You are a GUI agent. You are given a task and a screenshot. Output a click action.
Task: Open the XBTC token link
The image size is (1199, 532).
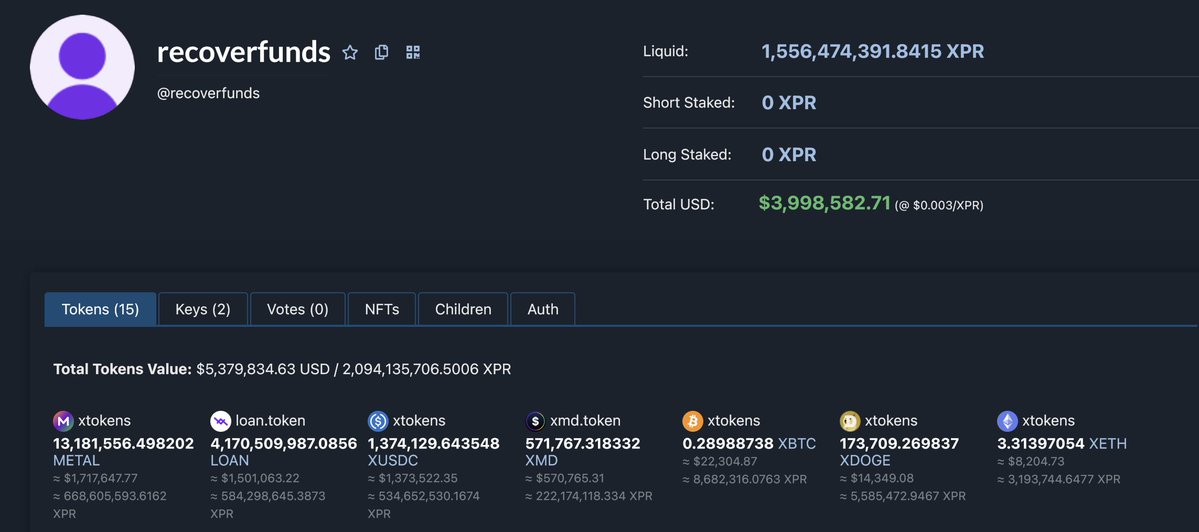click(x=797, y=443)
